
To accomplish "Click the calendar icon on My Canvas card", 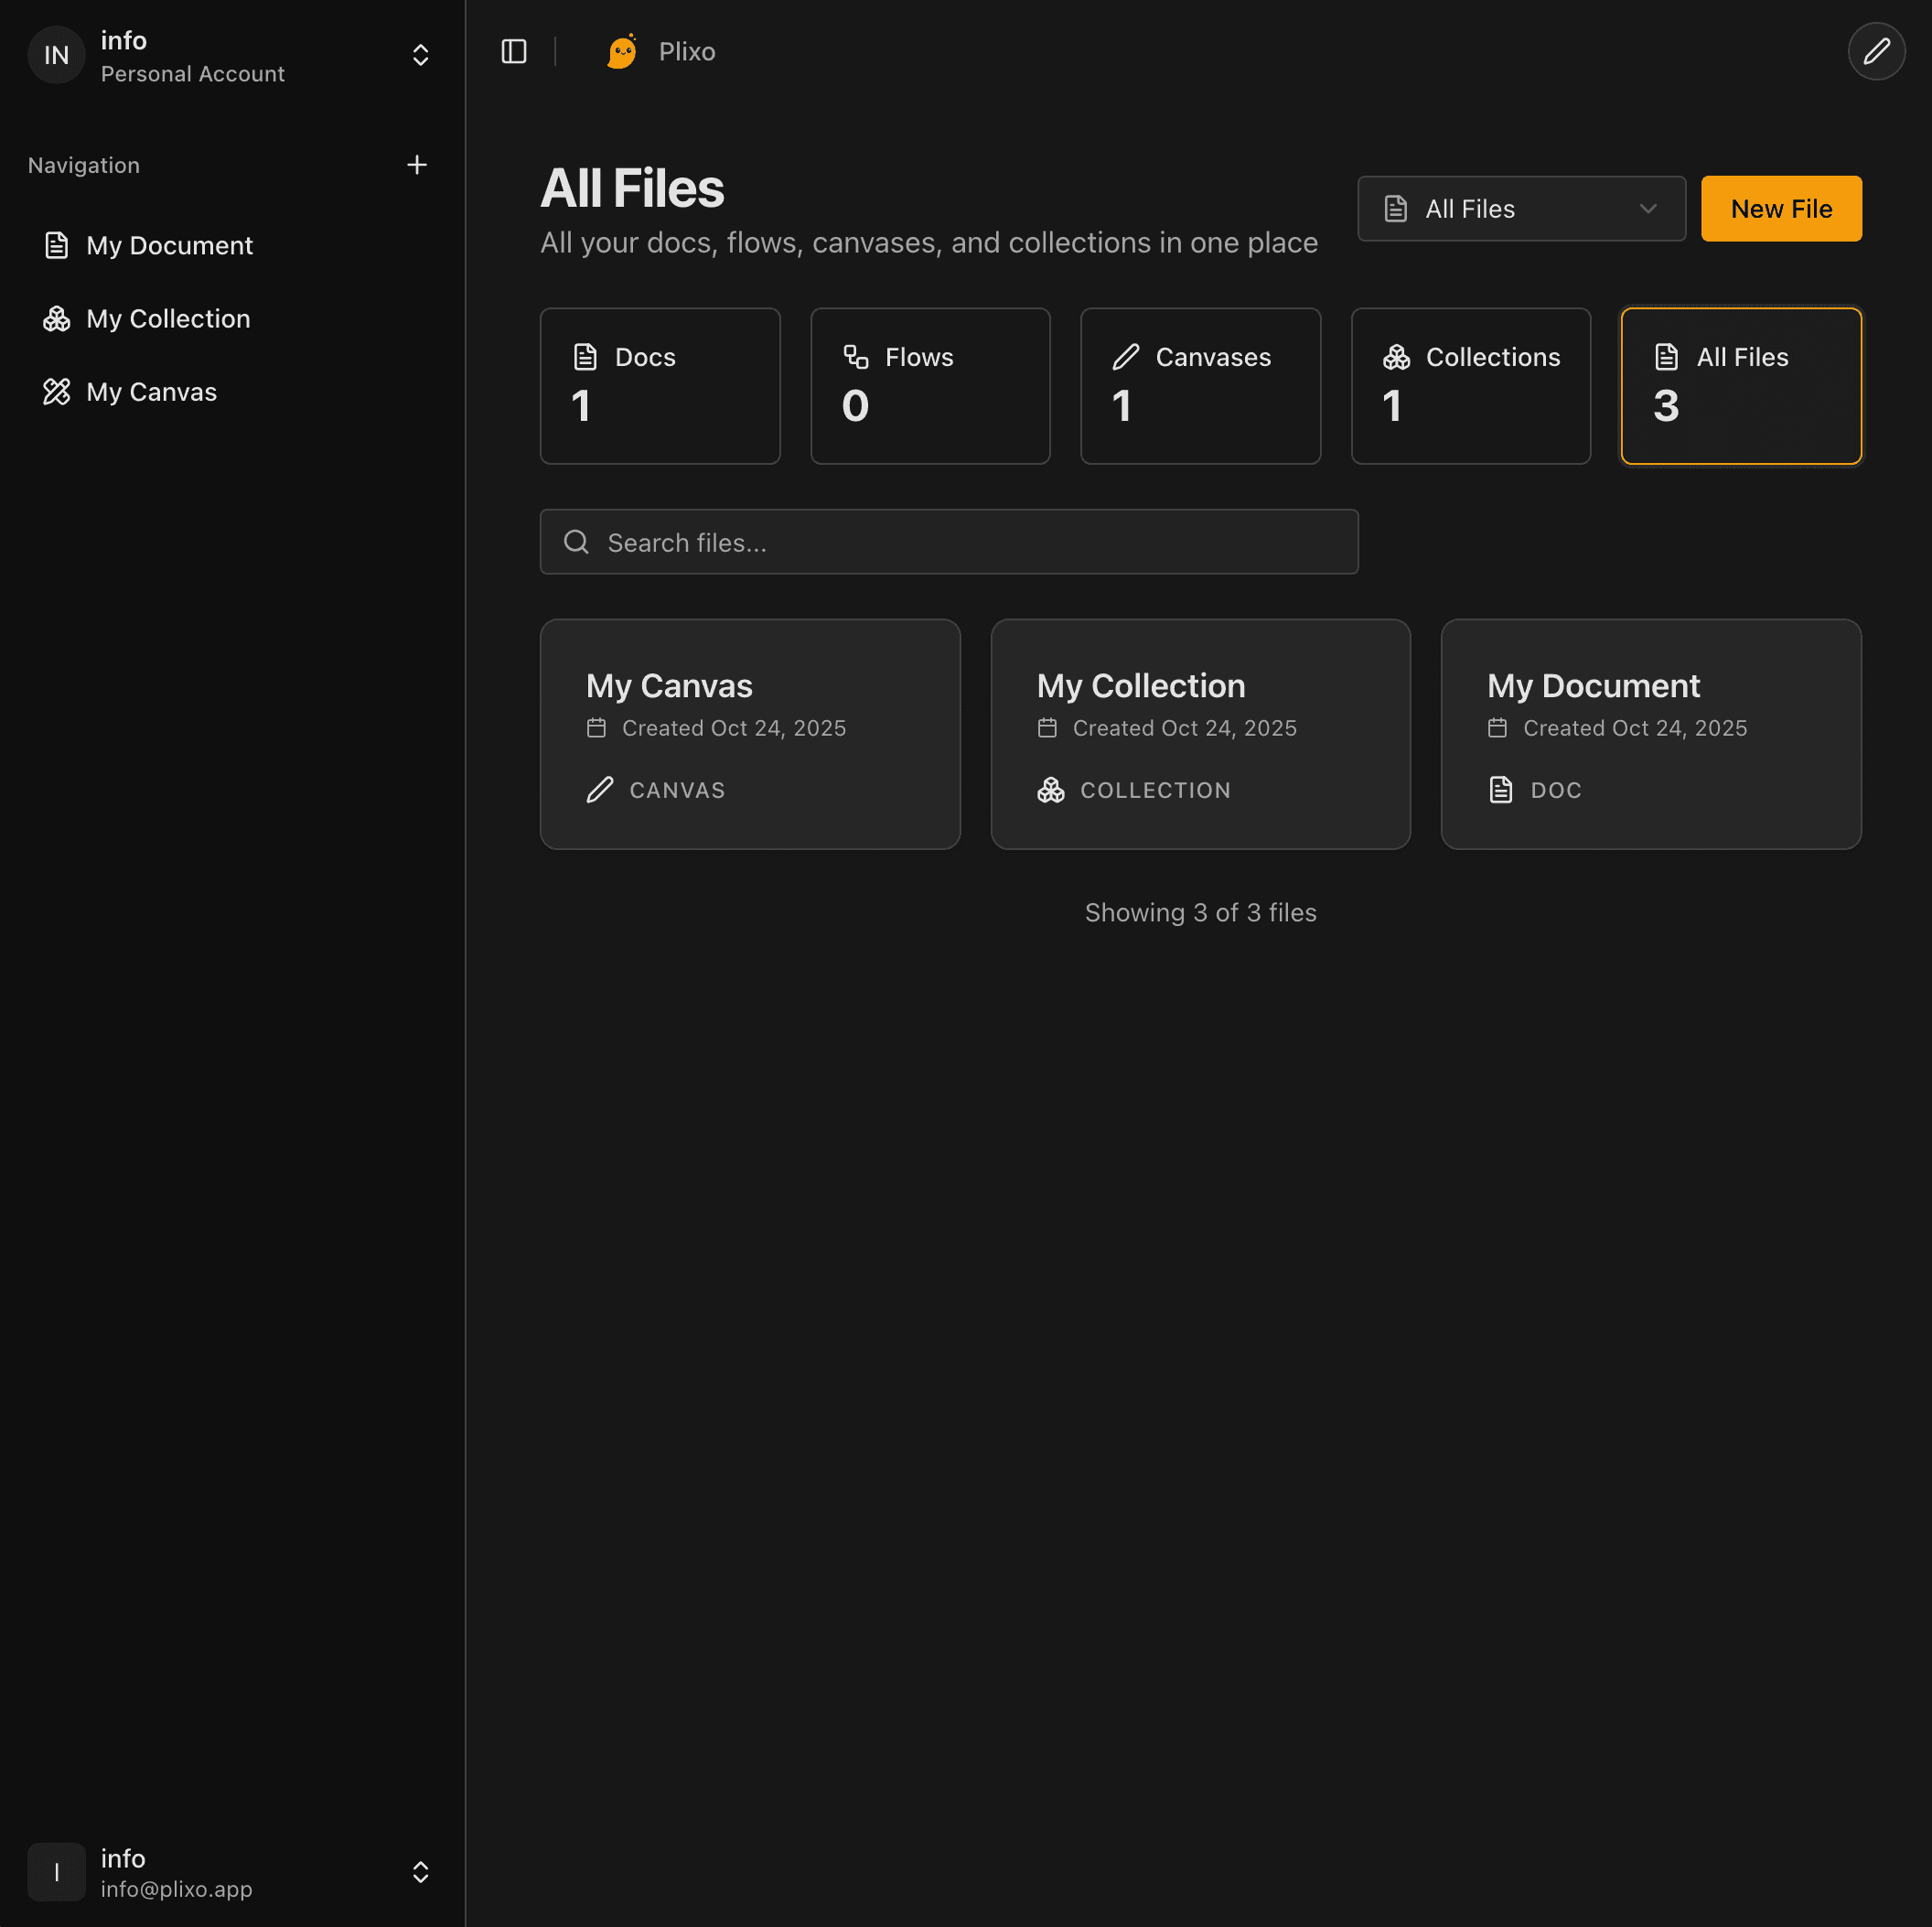I will [x=597, y=728].
